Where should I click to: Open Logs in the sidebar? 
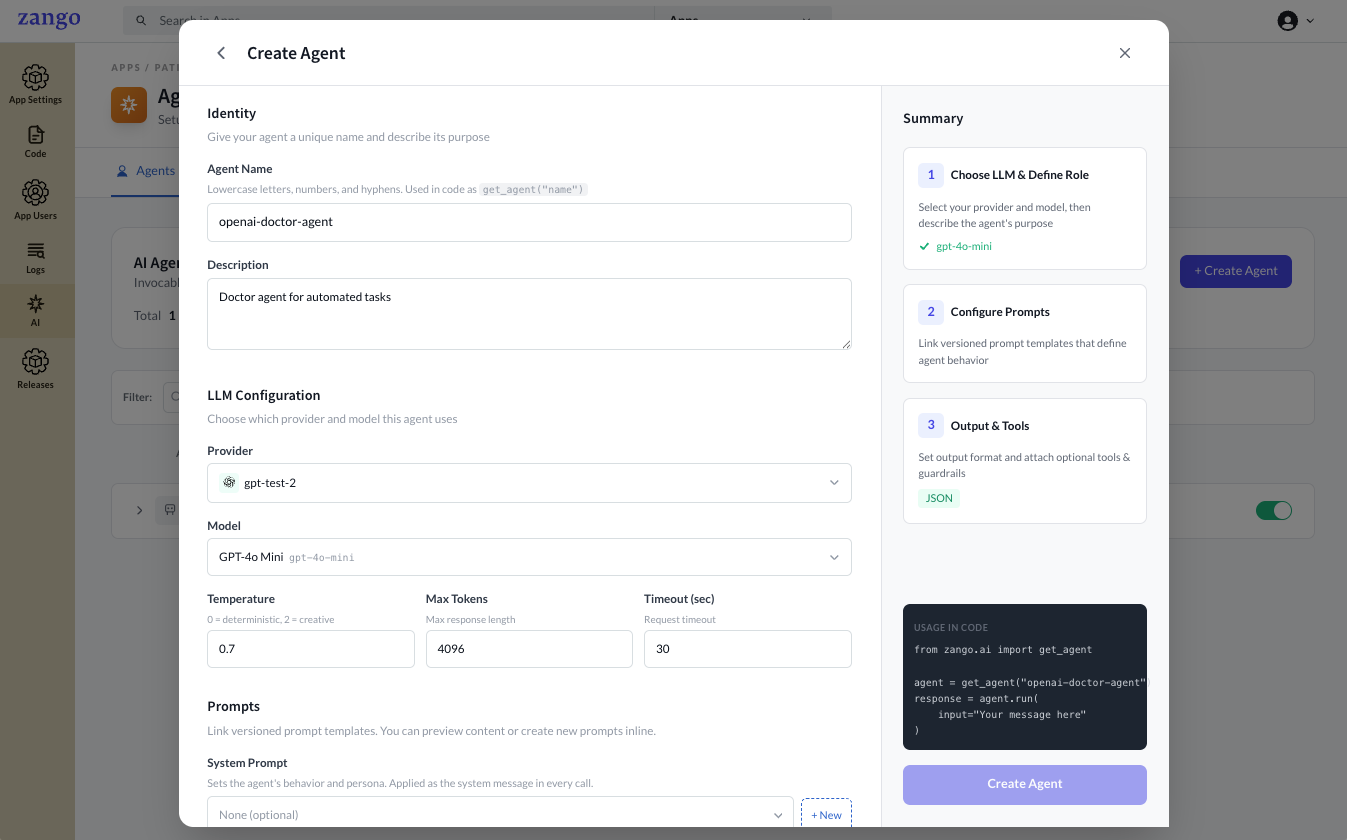point(36,258)
